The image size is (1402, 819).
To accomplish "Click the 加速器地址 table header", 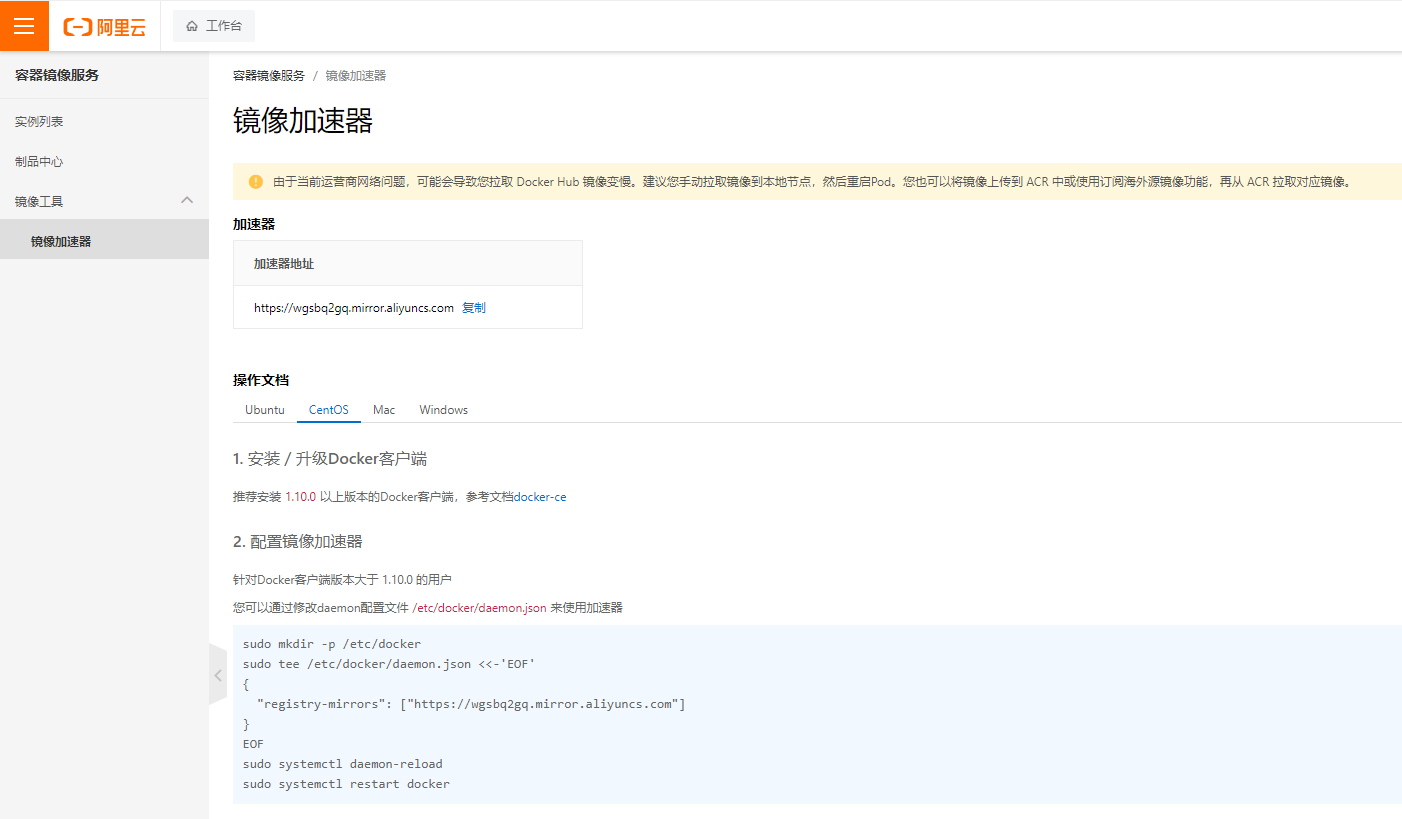I will point(408,264).
